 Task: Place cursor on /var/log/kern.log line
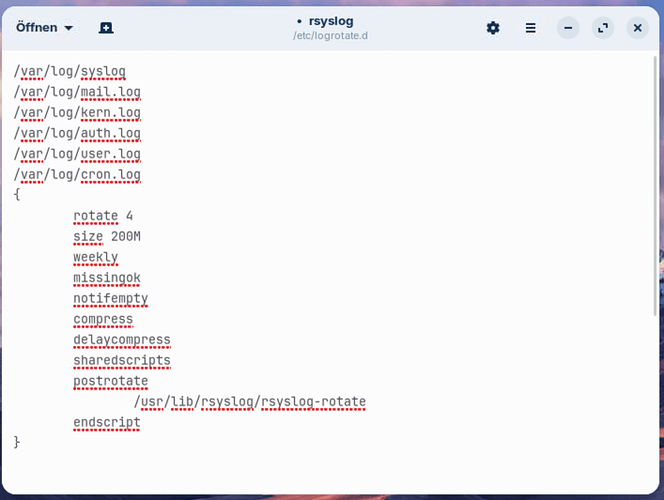[x=77, y=113]
